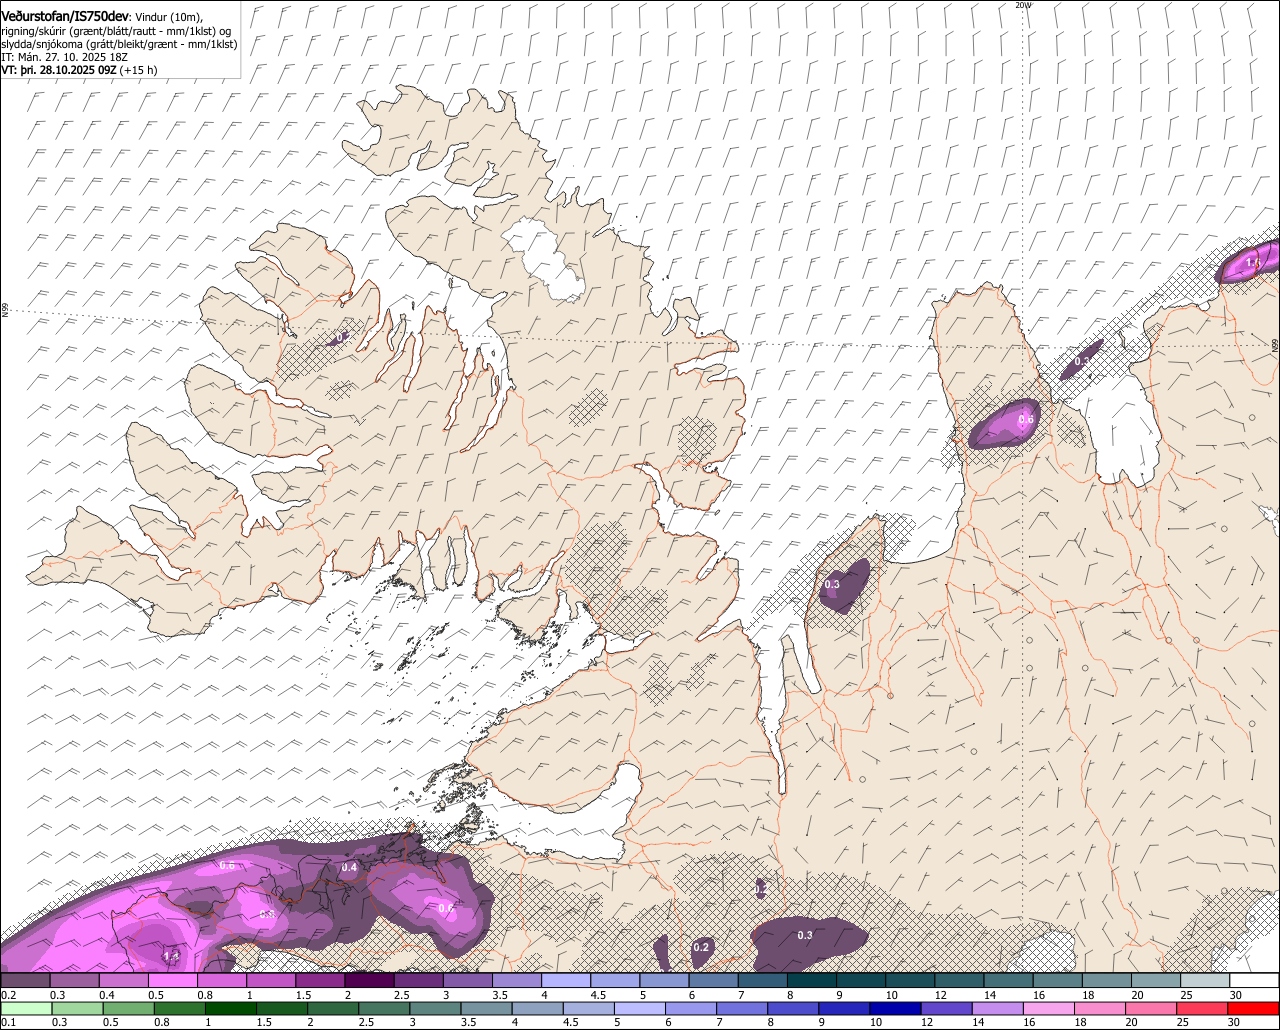Pick the green 0.5 swatch, lower rain legend
This screenshot has width=1280, height=1030.
(128, 1009)
